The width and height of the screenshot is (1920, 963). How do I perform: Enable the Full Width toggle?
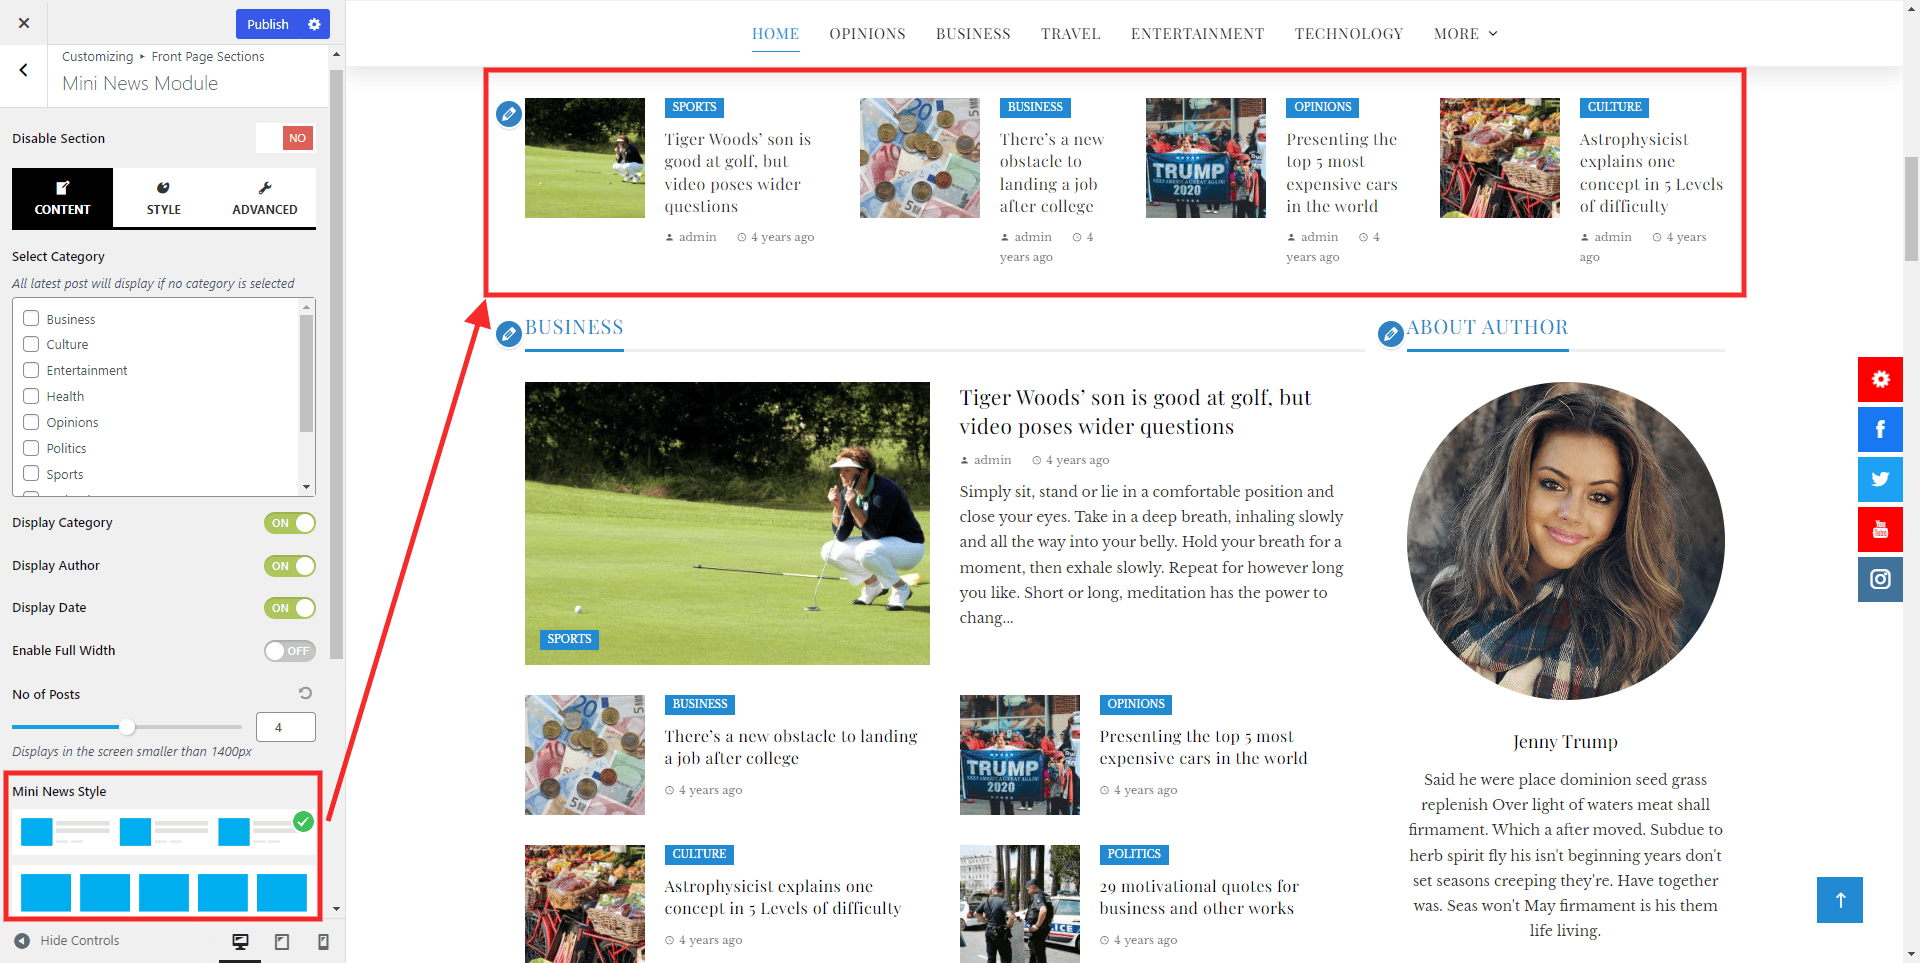click(x=290, y=651)
